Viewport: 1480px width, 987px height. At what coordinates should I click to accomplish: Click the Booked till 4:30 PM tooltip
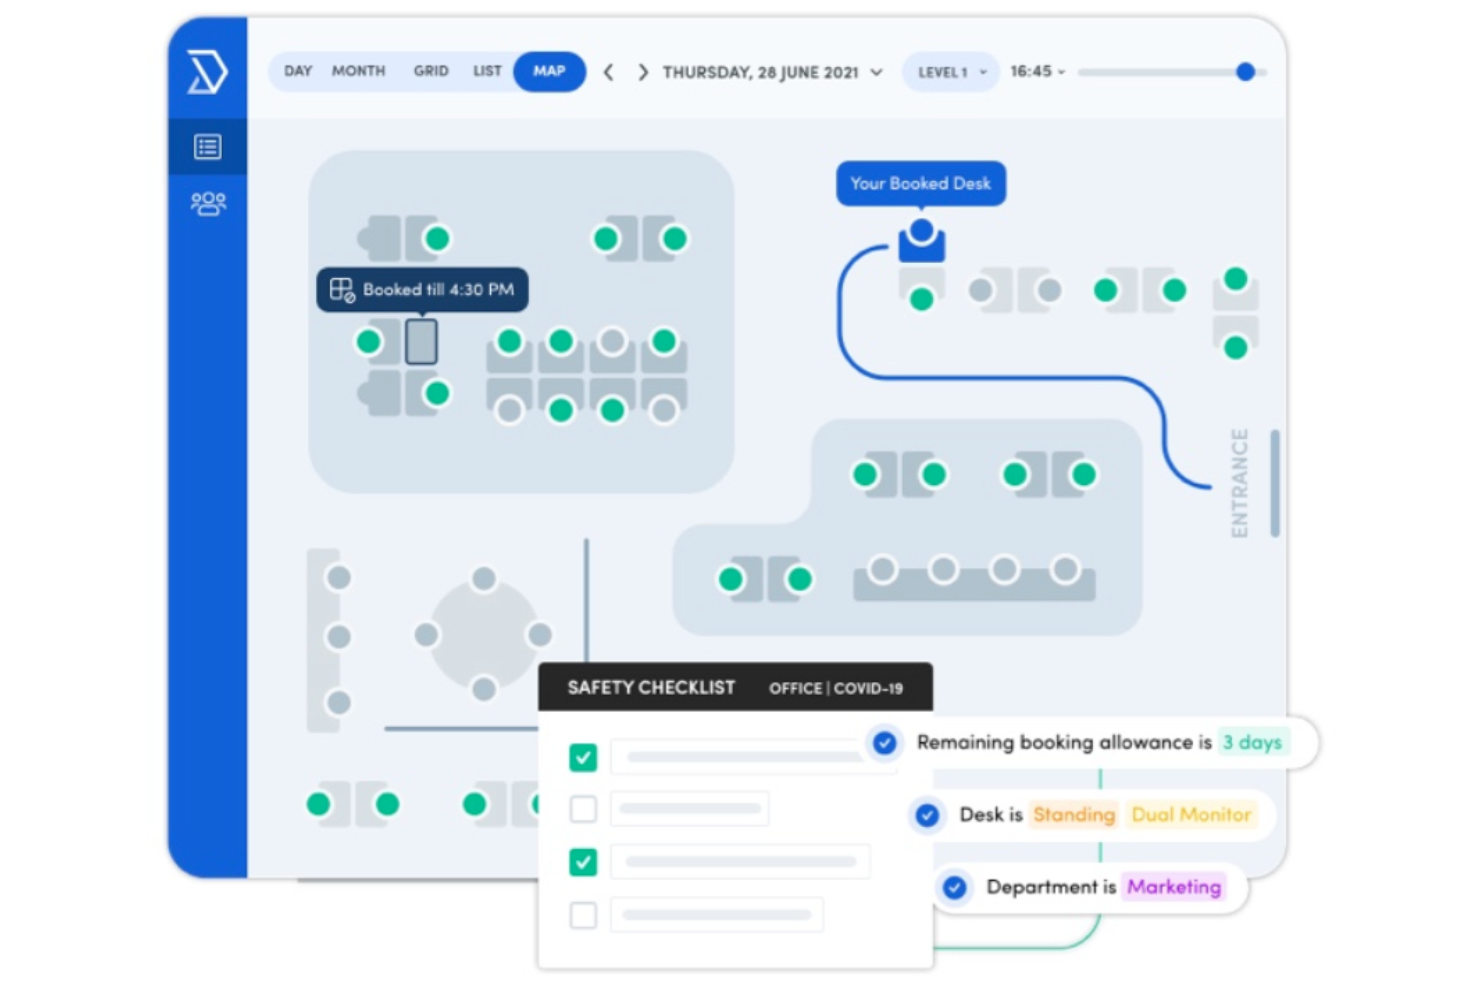click(422, 290)
